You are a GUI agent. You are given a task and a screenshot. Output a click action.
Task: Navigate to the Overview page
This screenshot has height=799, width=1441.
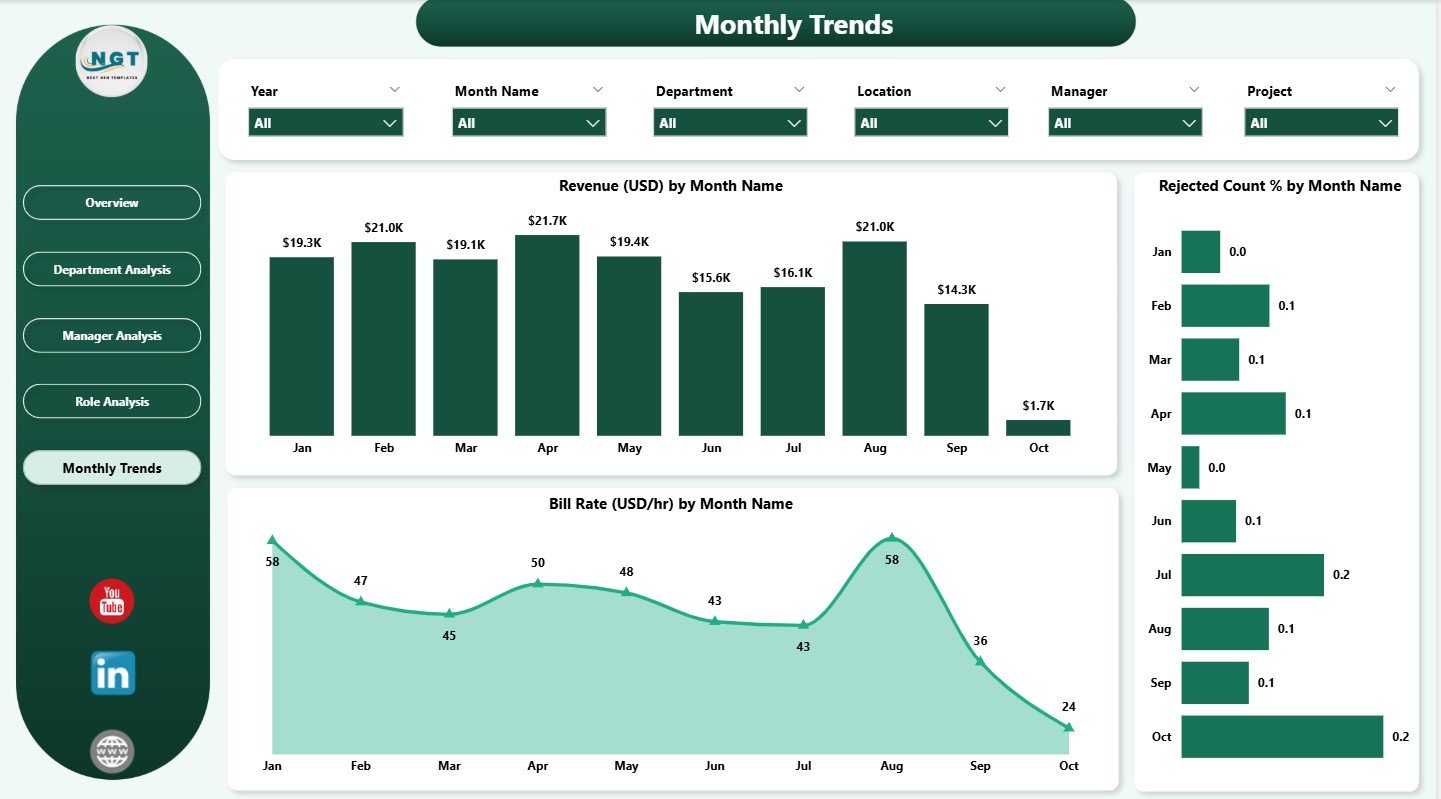coord(112,202)
